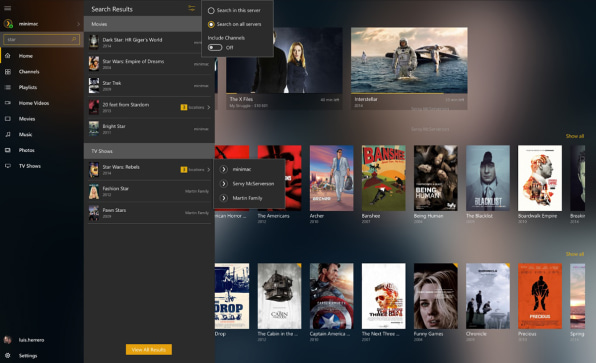Open the Interstellar thumbnail

pos(409,60)
